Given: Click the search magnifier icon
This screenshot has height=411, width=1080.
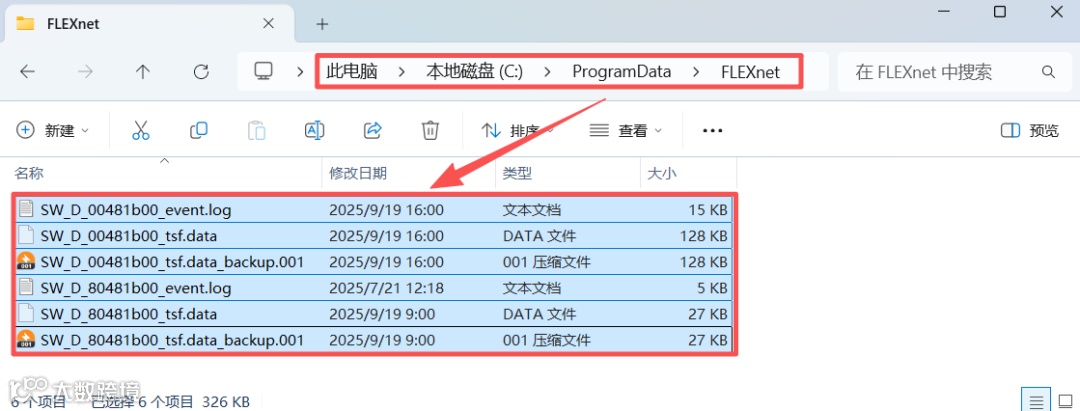Looking at the screenshot, I should tap(1048, 72).
